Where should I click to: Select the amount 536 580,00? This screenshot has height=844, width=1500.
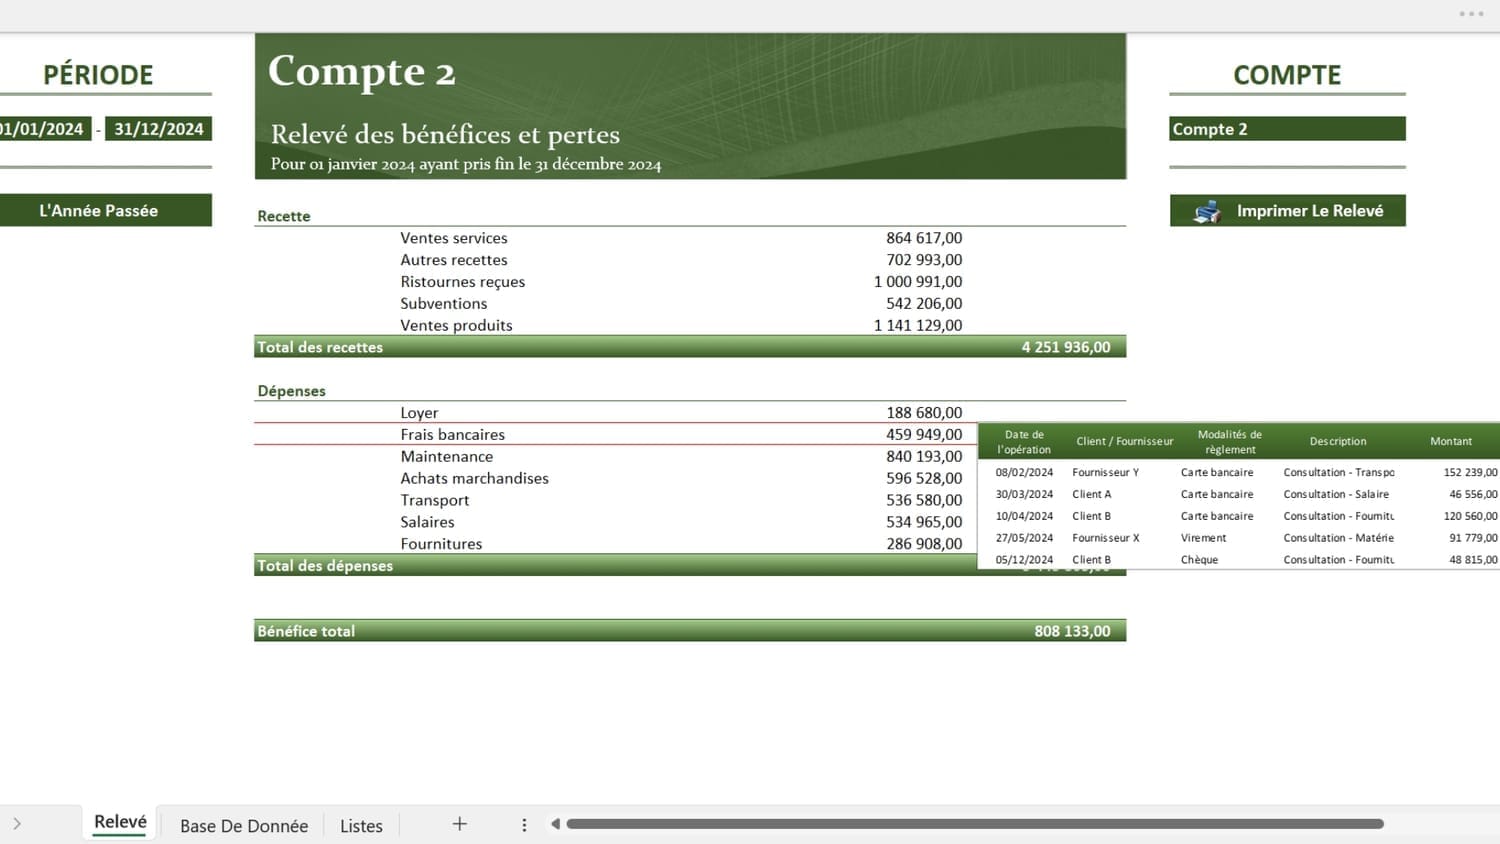point(924,501)
